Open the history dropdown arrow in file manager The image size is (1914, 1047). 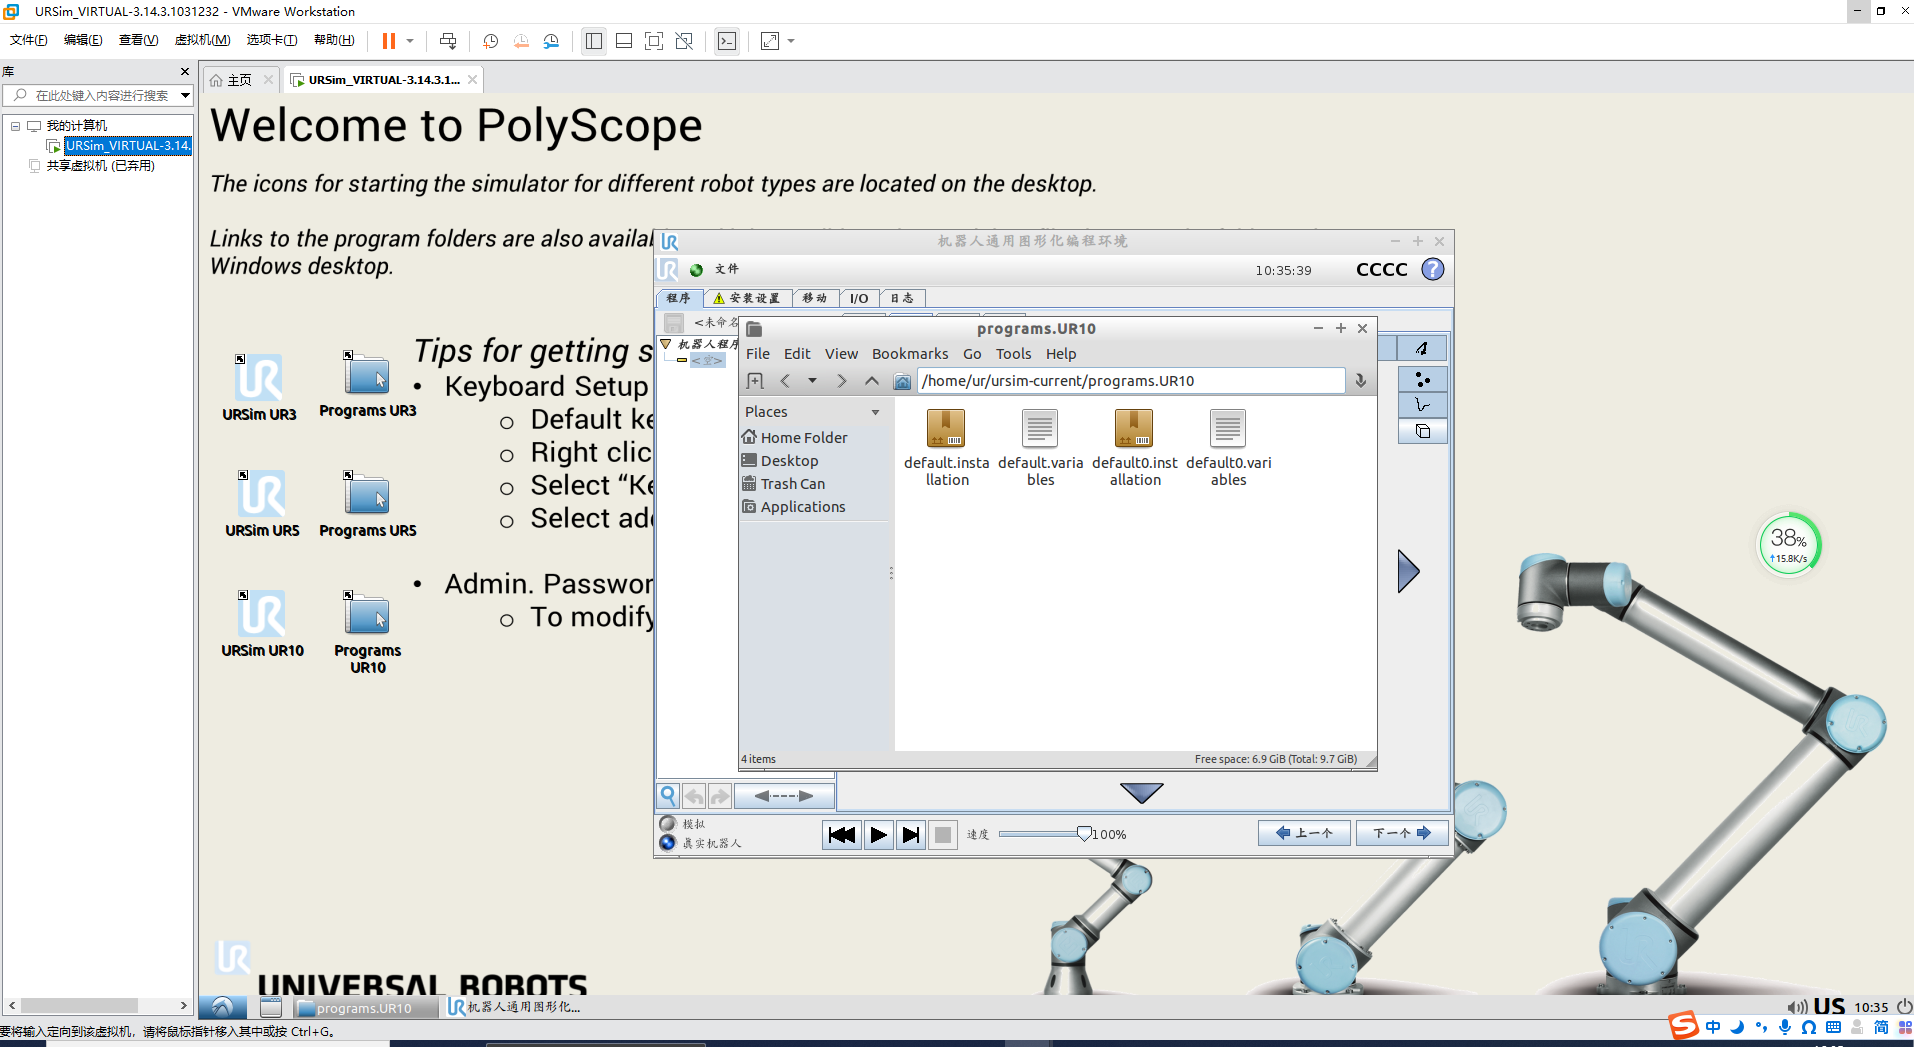click(812, 381)
